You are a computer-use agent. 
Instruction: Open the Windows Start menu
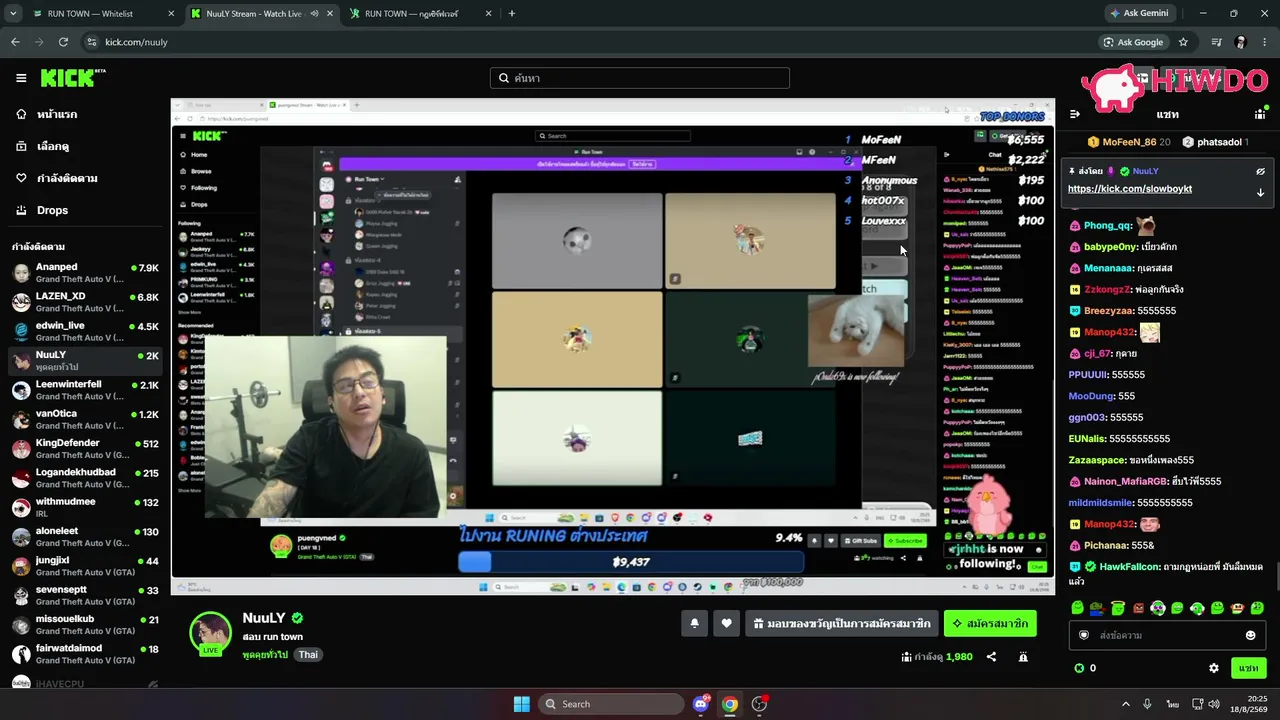tap(521, 704)
